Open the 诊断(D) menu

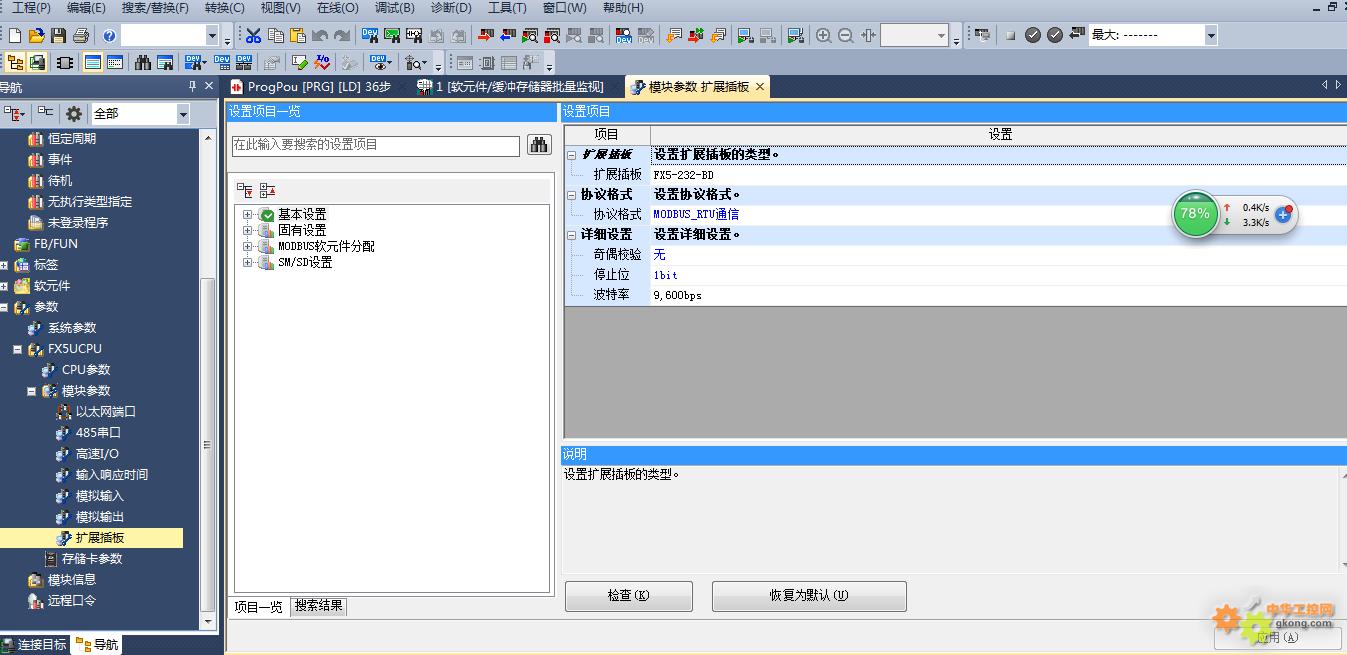[451, 8]
